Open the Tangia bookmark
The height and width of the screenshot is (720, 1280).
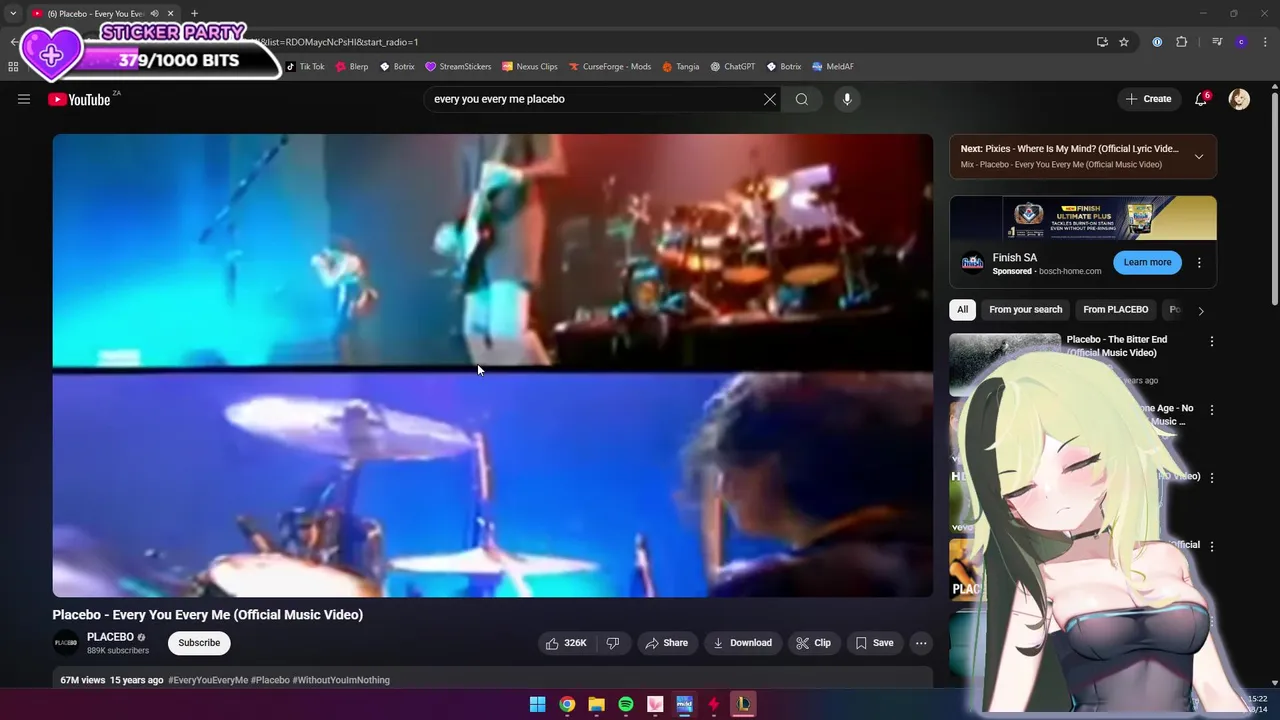point(680,67)
